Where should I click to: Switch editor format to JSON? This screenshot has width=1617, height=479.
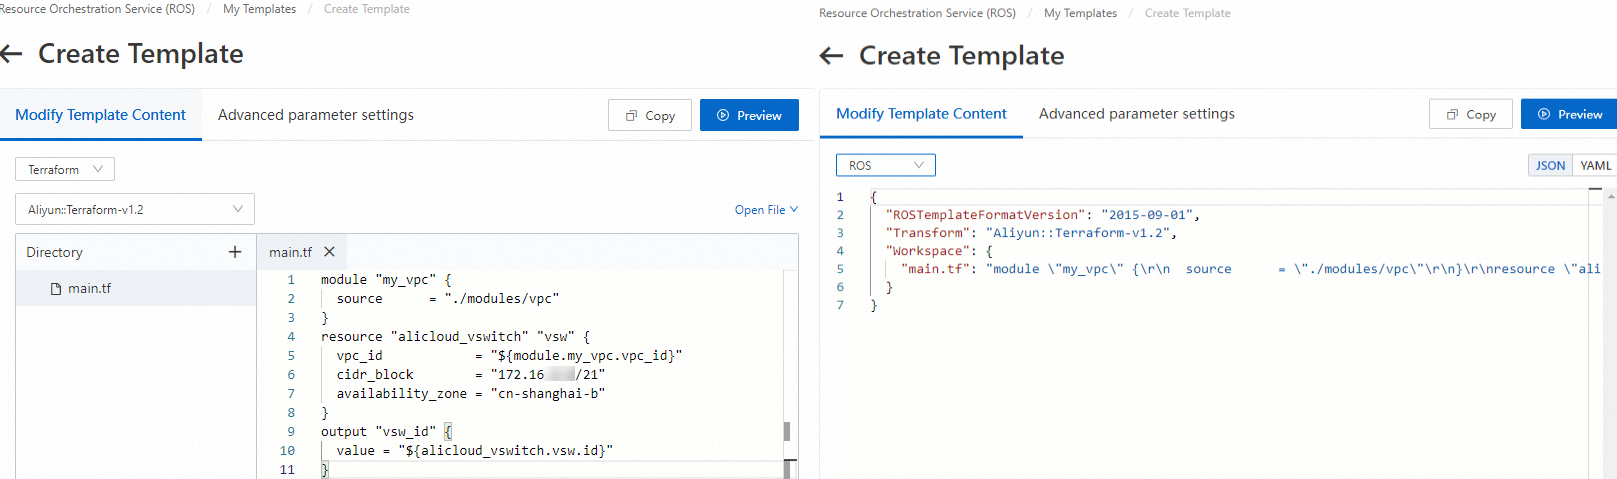point(1550,166)
